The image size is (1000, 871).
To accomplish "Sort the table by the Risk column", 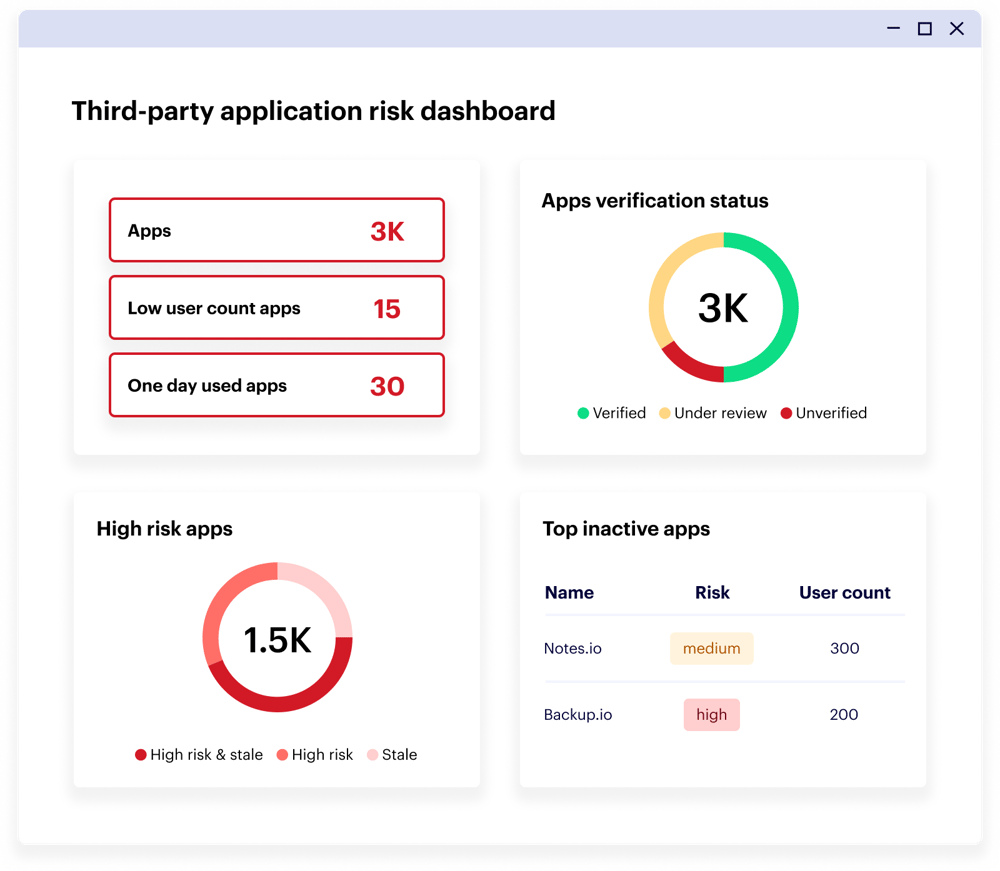I will (x=711, y=592).
